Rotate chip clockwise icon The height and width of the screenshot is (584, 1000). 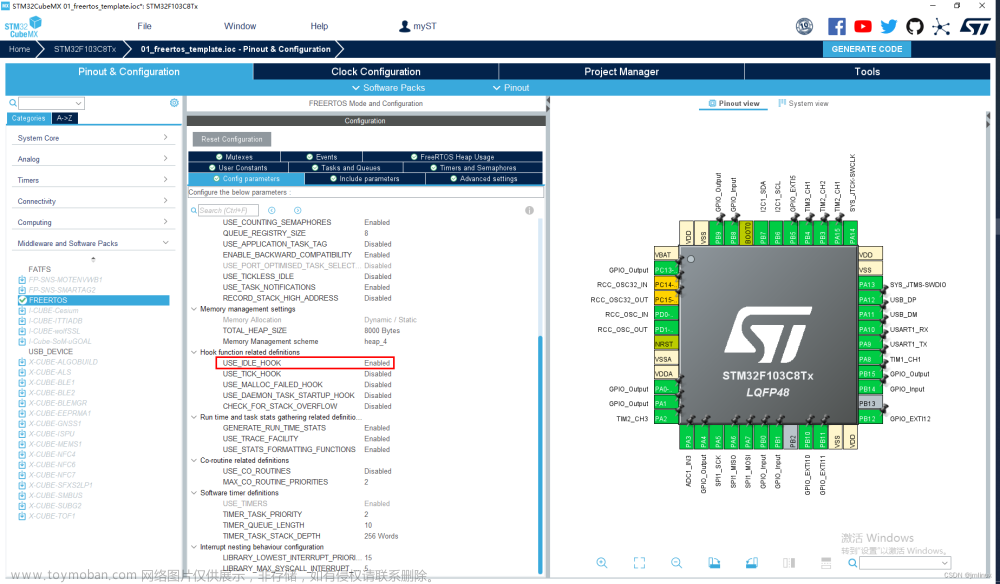click(714, 562)
